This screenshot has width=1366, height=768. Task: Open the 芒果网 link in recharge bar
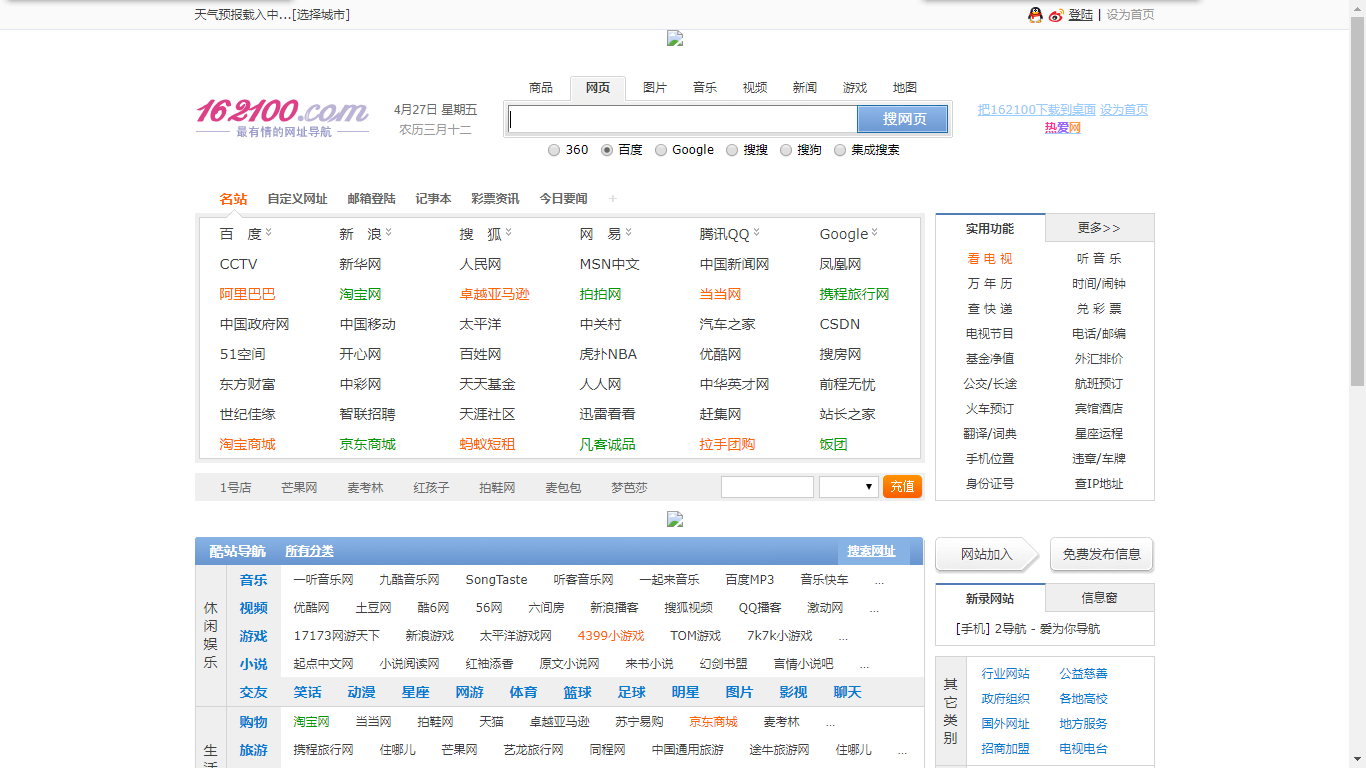point(299,488)
